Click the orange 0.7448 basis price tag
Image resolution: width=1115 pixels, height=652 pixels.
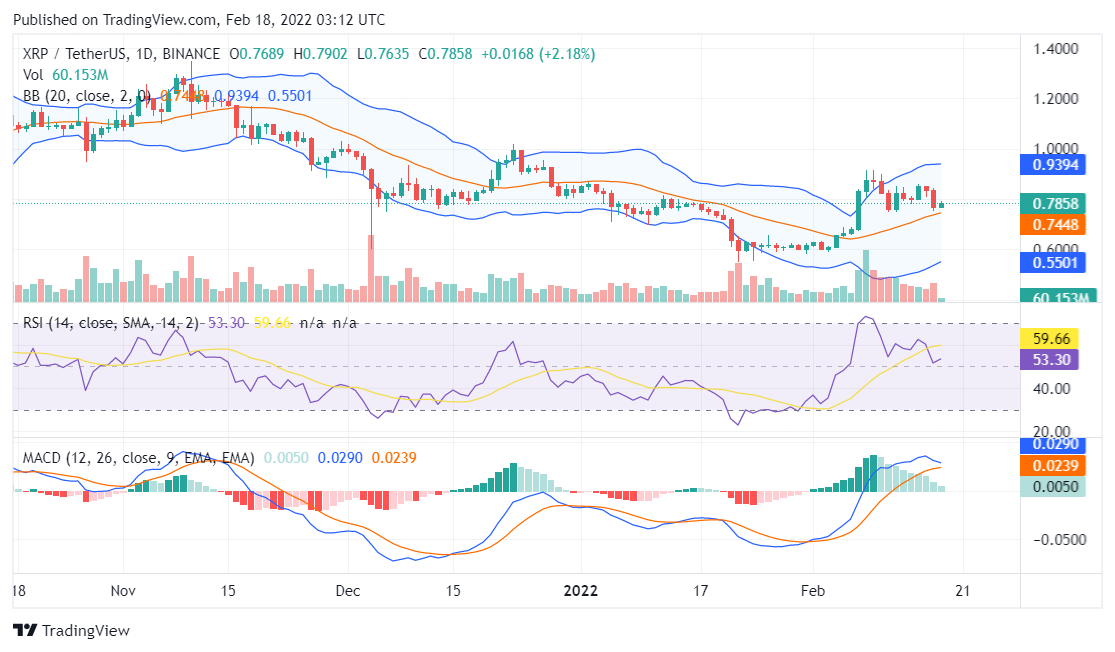click(1055, 226)
